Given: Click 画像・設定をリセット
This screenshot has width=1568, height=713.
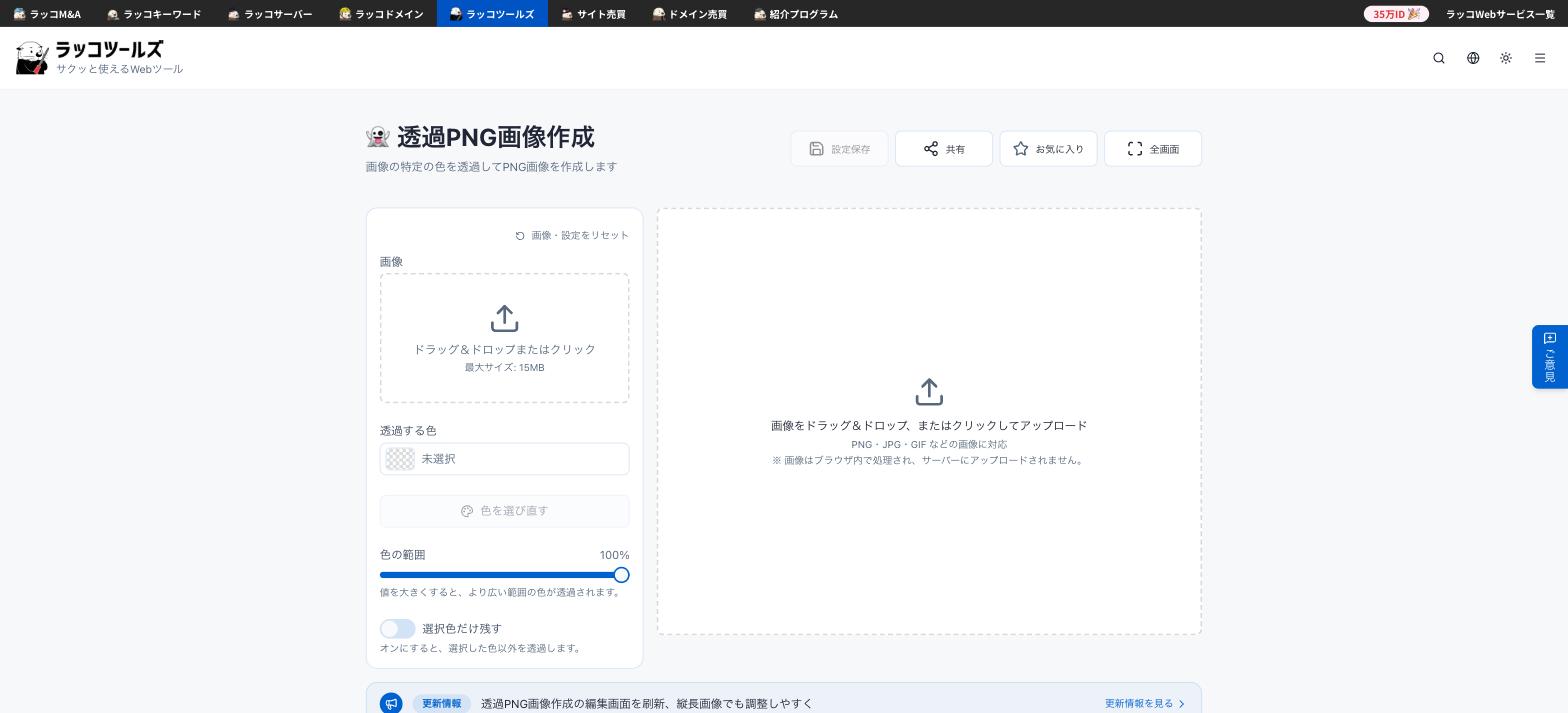Looking at the screenshot, I should 572,236.
